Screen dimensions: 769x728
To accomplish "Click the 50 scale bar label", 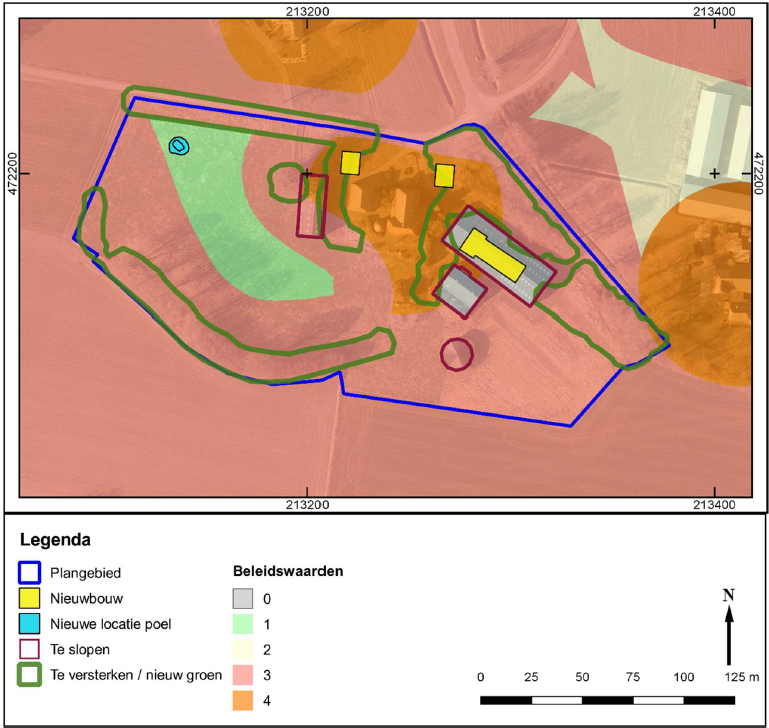I will [x=582, y=677].
